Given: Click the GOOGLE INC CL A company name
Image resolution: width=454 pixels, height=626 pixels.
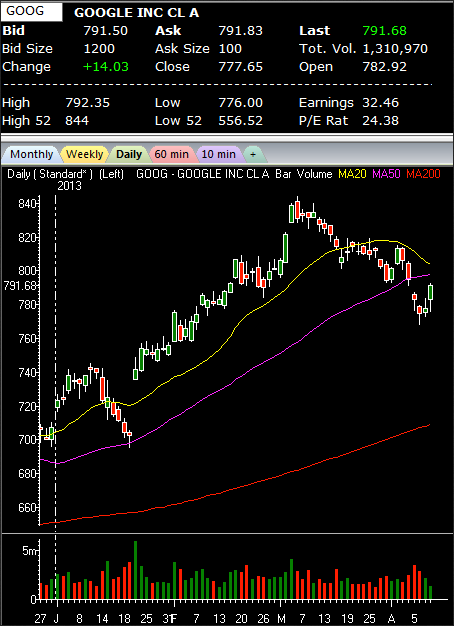Looking at the screenshot, I should pyautogui.click(x=137, y=13).
